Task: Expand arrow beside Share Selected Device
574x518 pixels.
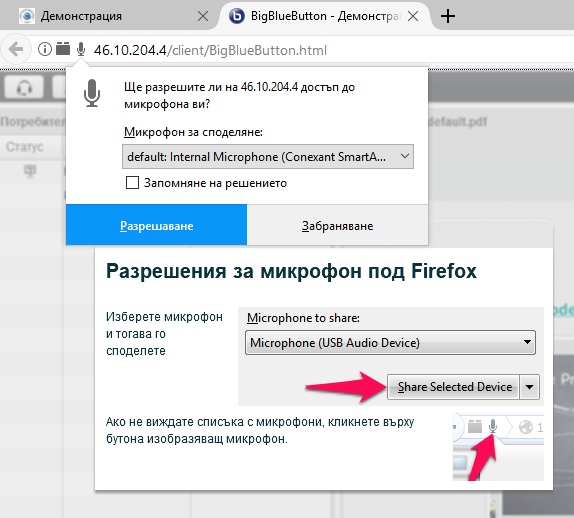Action: [529, 387]
